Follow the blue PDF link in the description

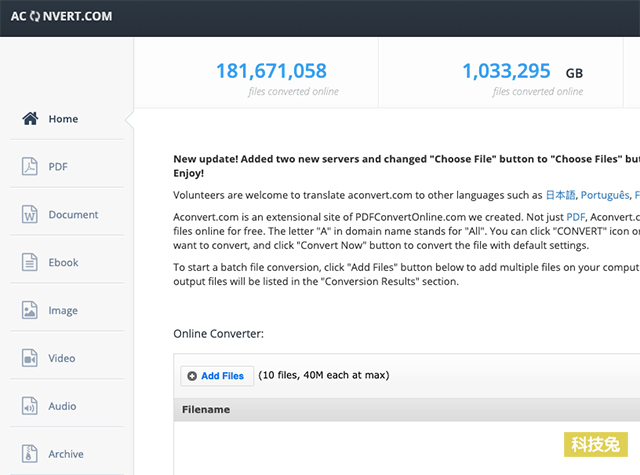576,217
